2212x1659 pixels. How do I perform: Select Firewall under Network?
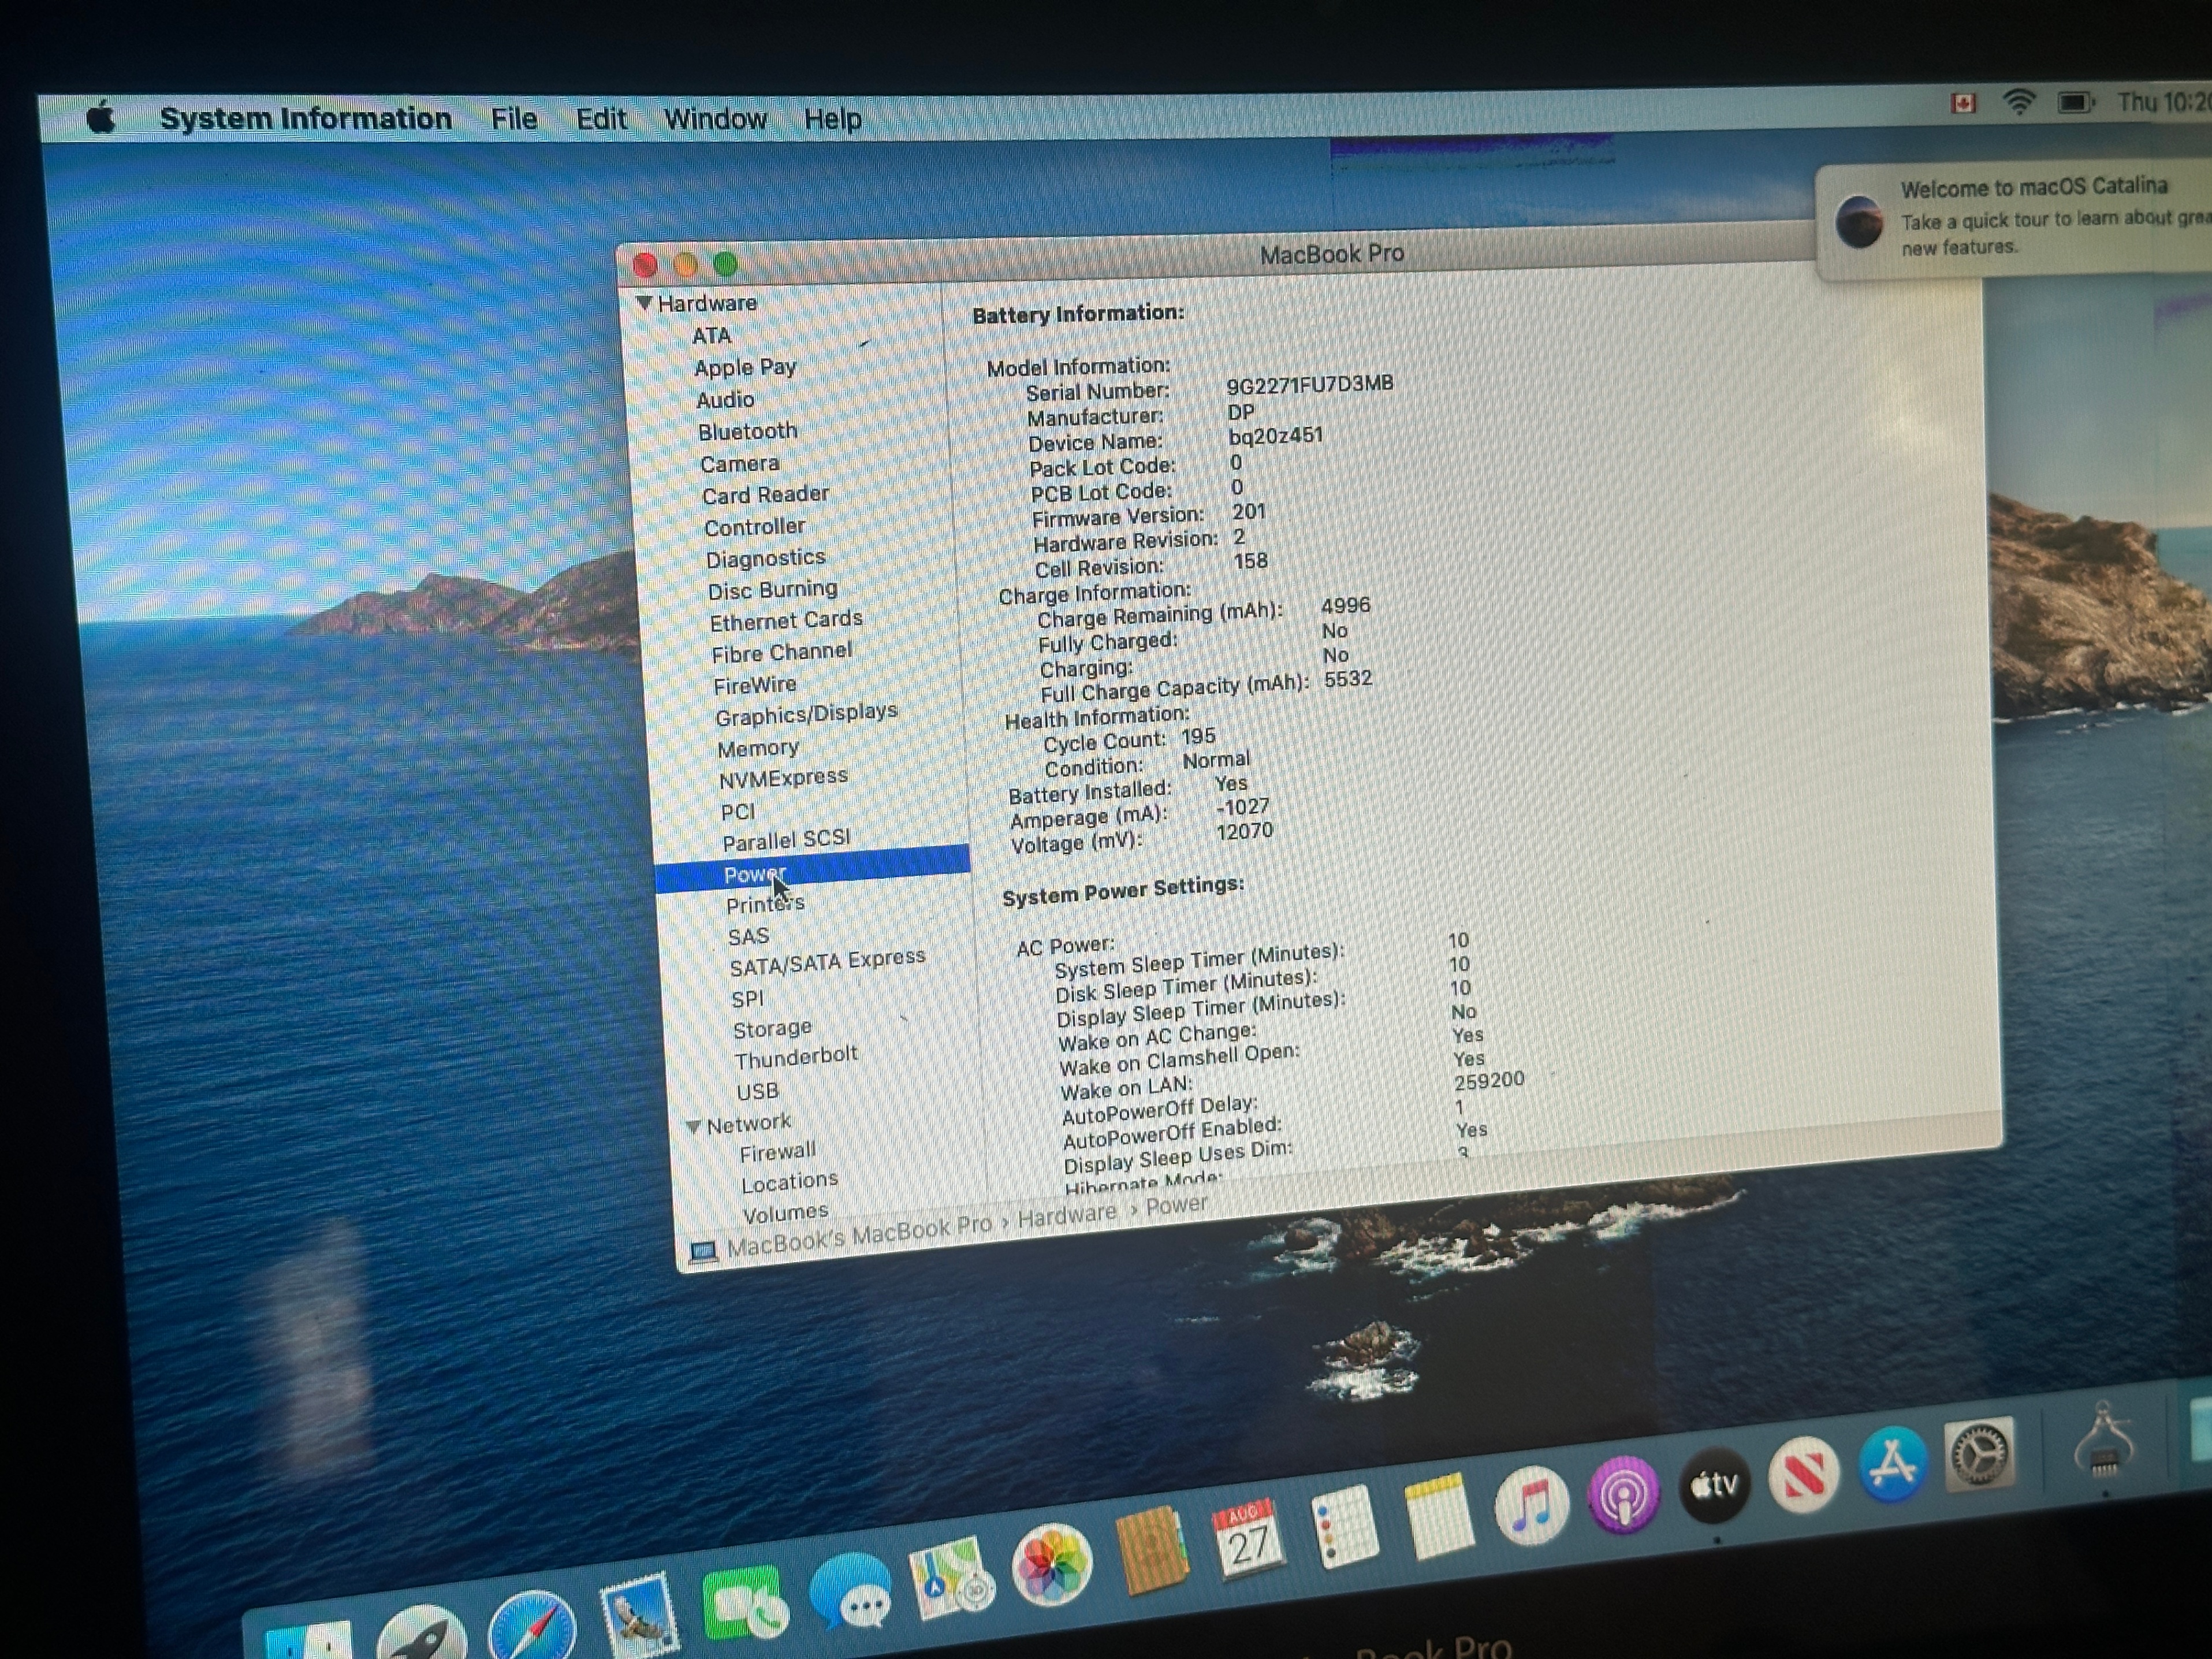click(778, 1152)
